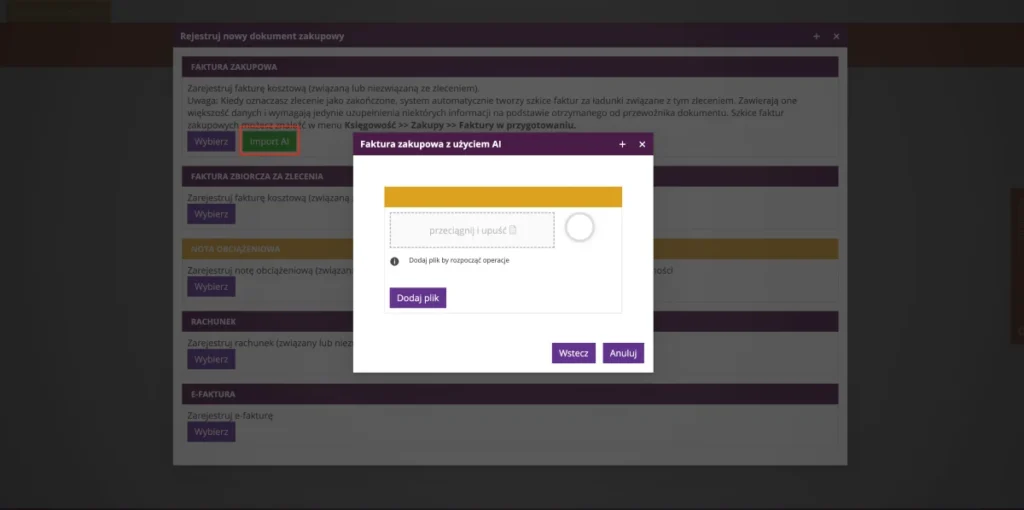1024x510 pixels.
Task: Click the text Dodaj plik by rozpocząć operacje
Action: (x=459, y=261)
